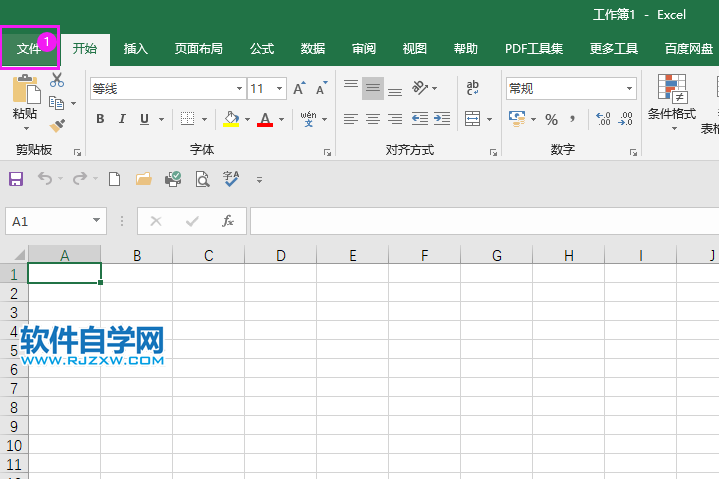Click Merge and Center icon
Image resolution: width=719 pixels, height=479 pixels.
coord(472,119)
